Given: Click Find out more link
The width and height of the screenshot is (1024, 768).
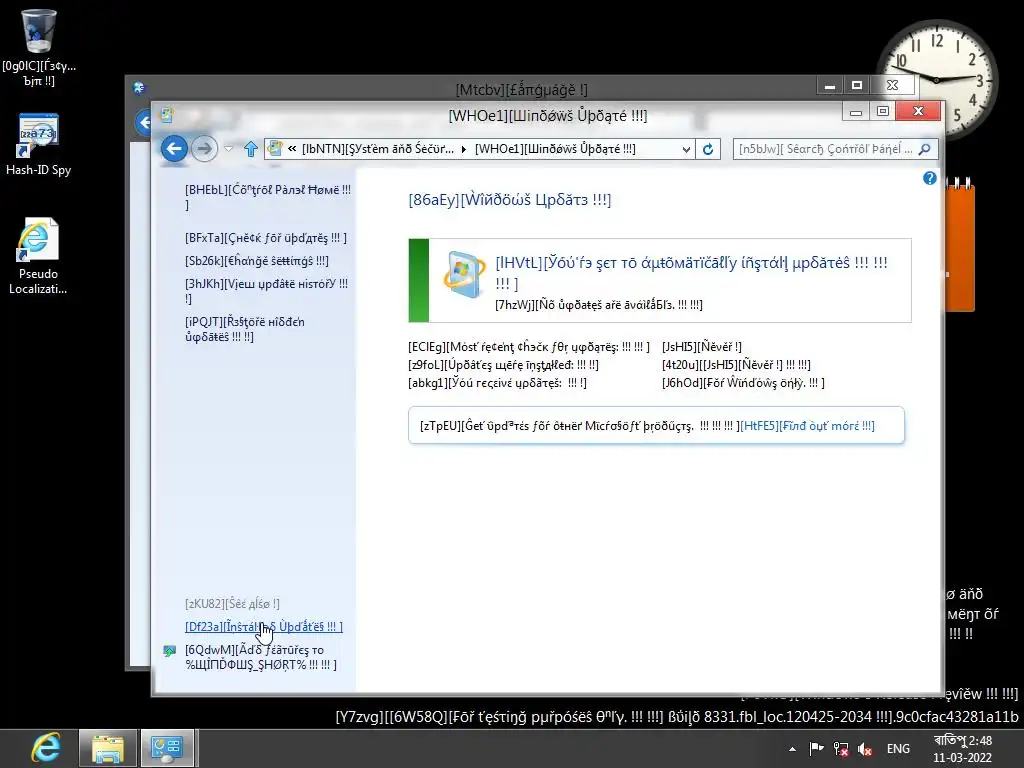Looking at the screenshot, I should (807, 426).
